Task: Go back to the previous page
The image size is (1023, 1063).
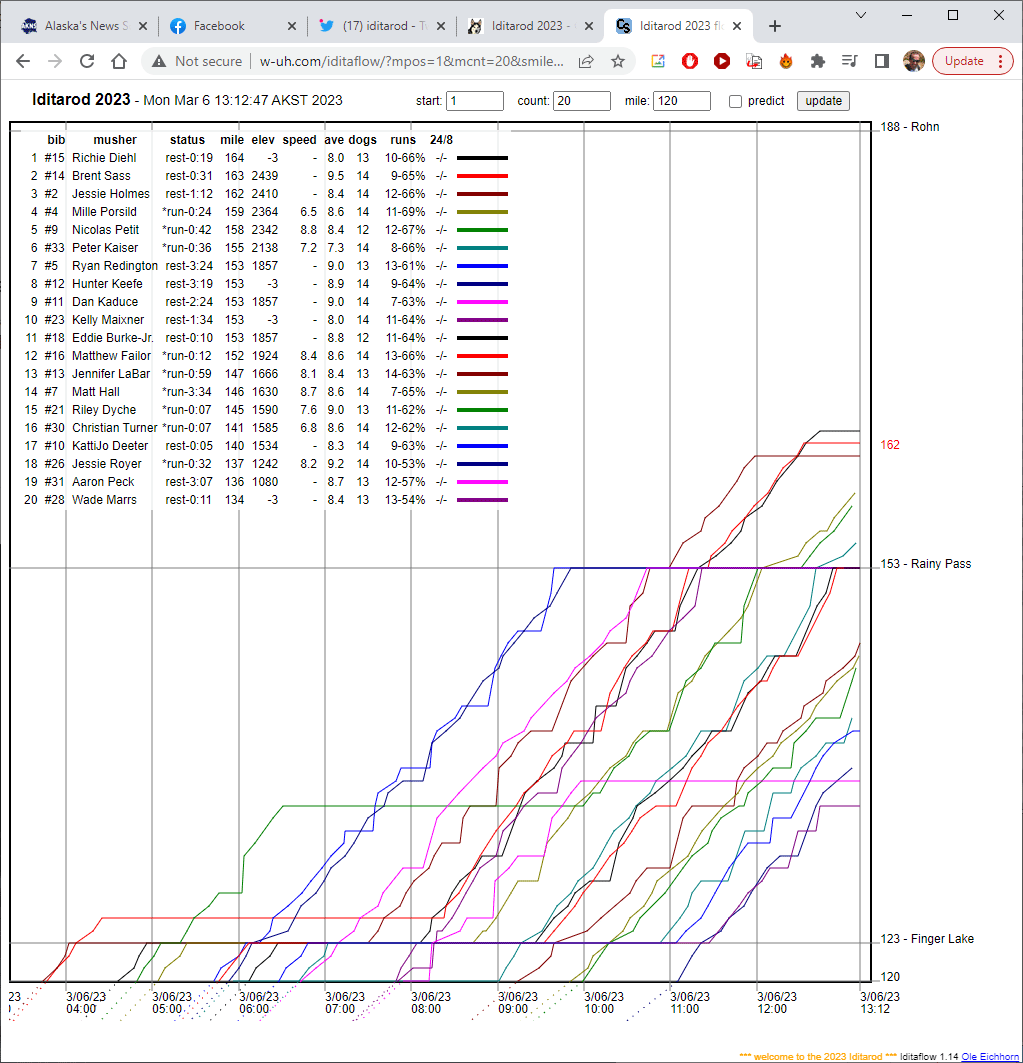Action: coord(23,61)
